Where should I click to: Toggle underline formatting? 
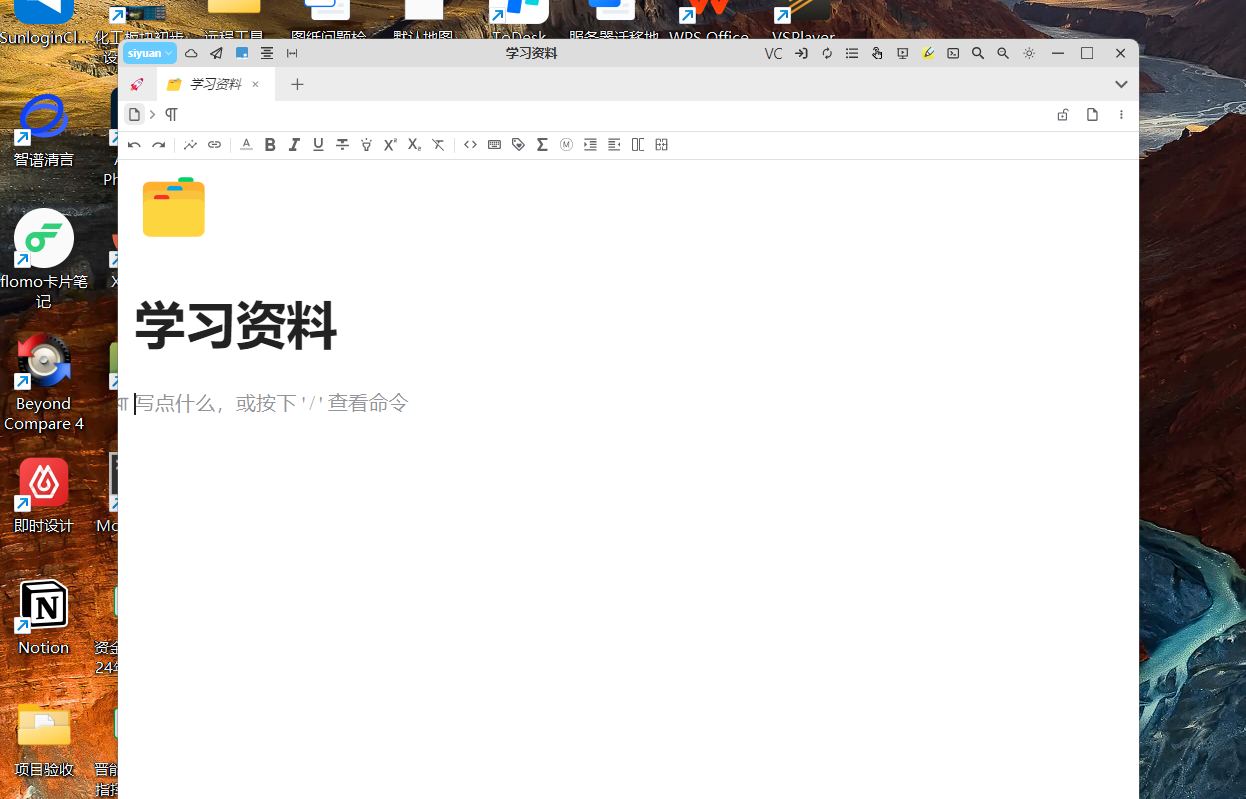318,145
